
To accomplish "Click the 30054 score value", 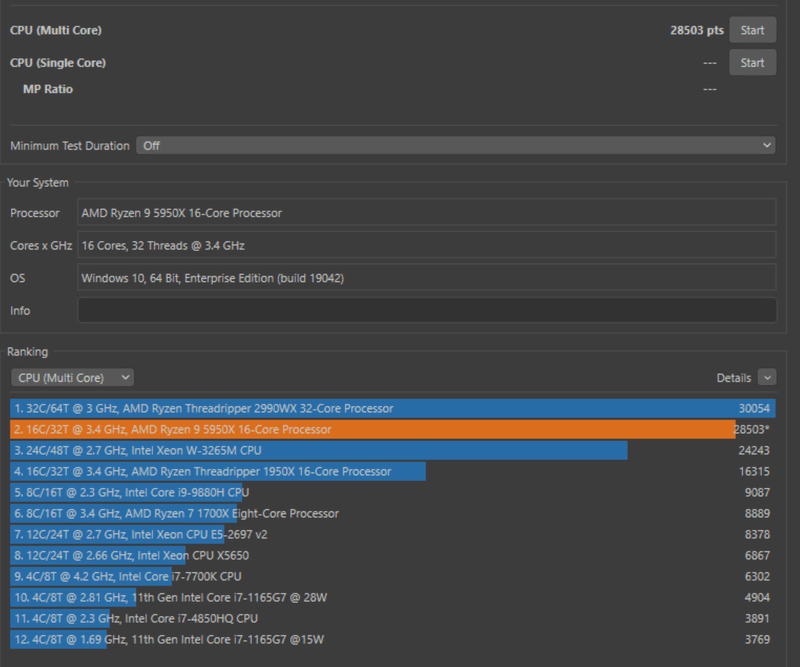I will click(x=754, y=408).
